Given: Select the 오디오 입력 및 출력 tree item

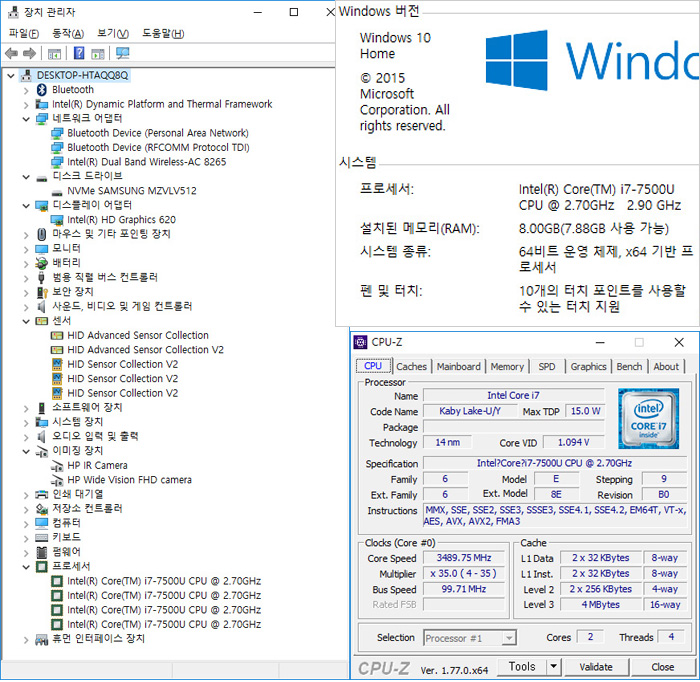Looking at the screenshot, I should click(x=95, y=436).
